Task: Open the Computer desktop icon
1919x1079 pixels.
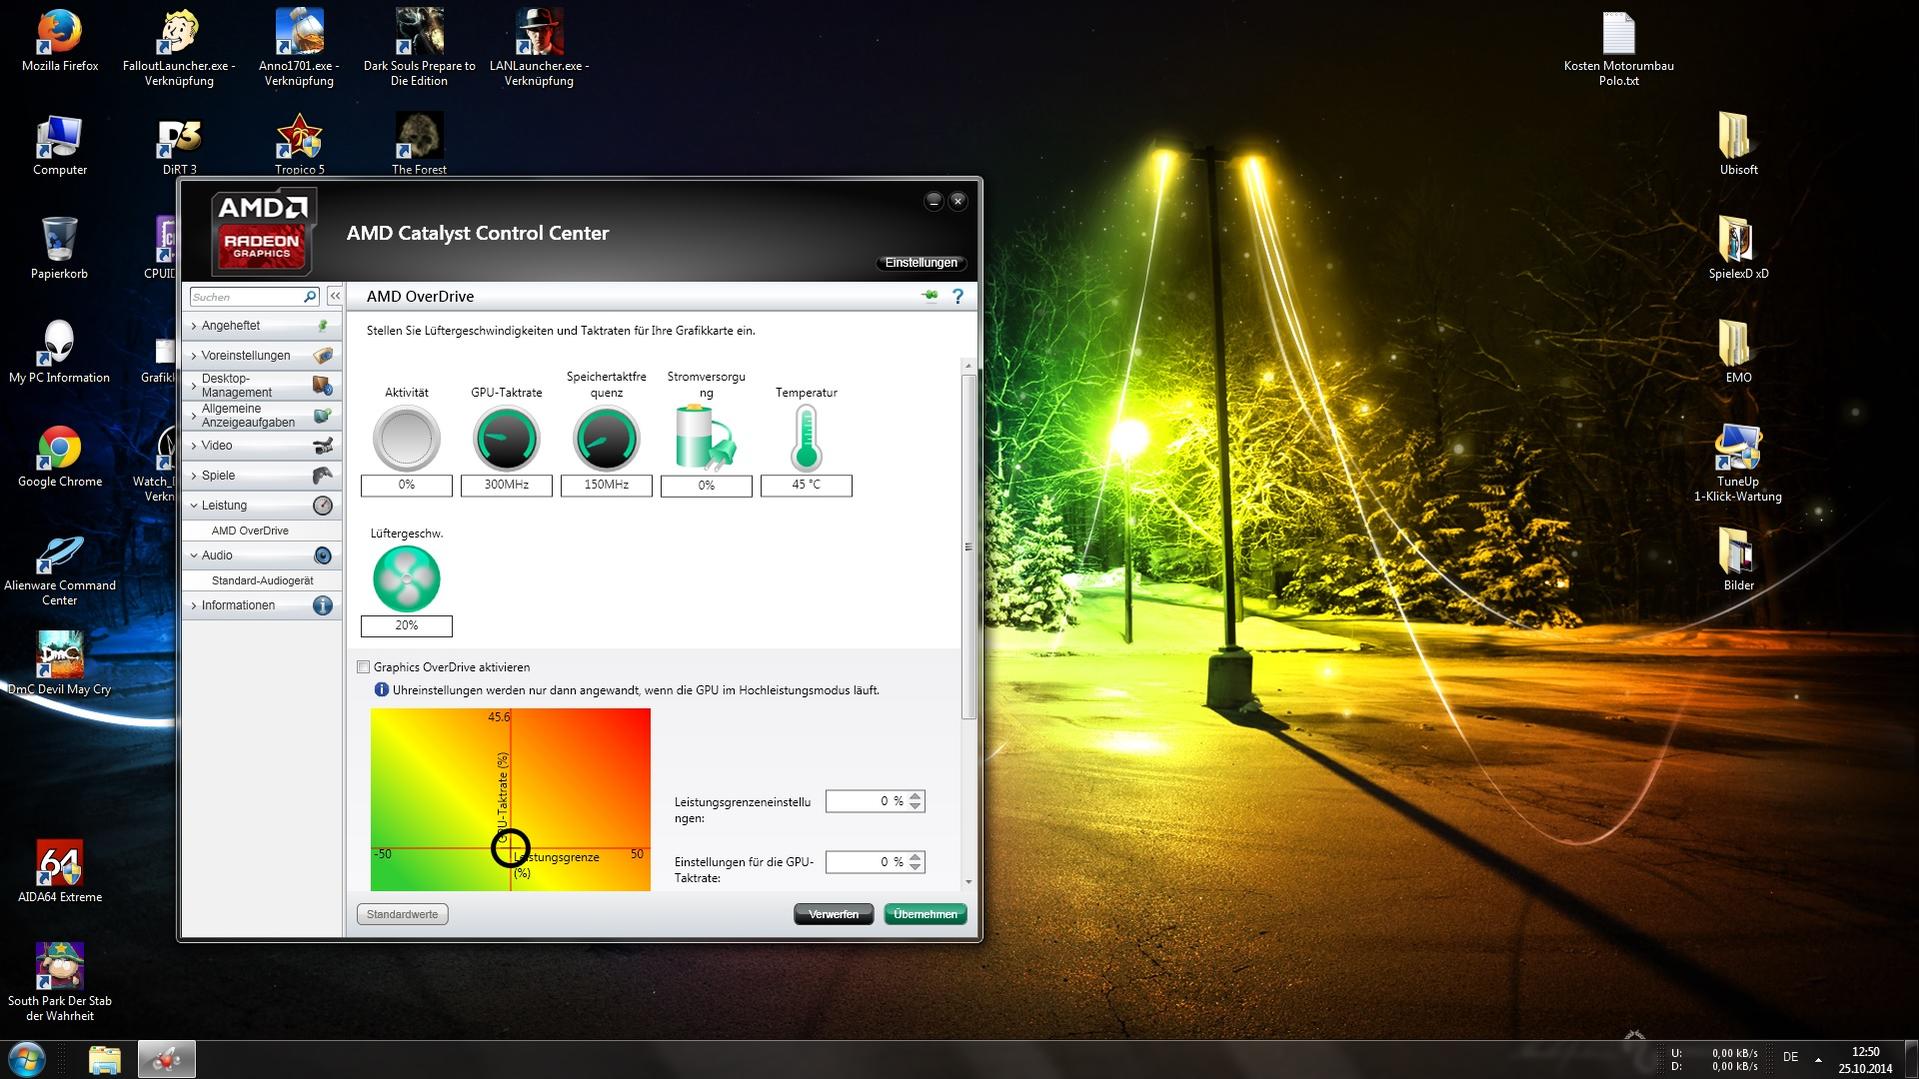Action: coord(59,145)
